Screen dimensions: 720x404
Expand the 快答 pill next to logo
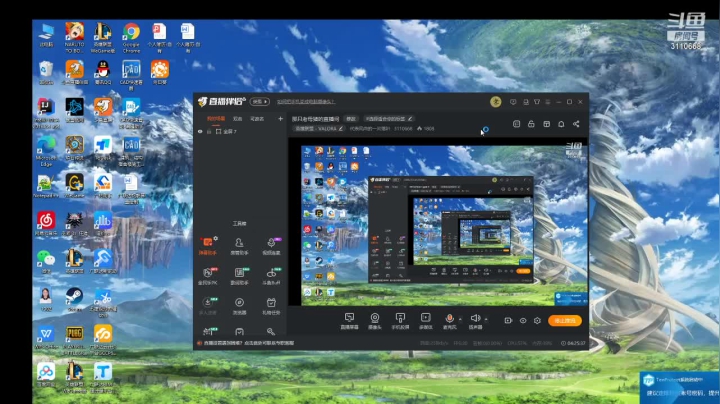click(259, 101)
